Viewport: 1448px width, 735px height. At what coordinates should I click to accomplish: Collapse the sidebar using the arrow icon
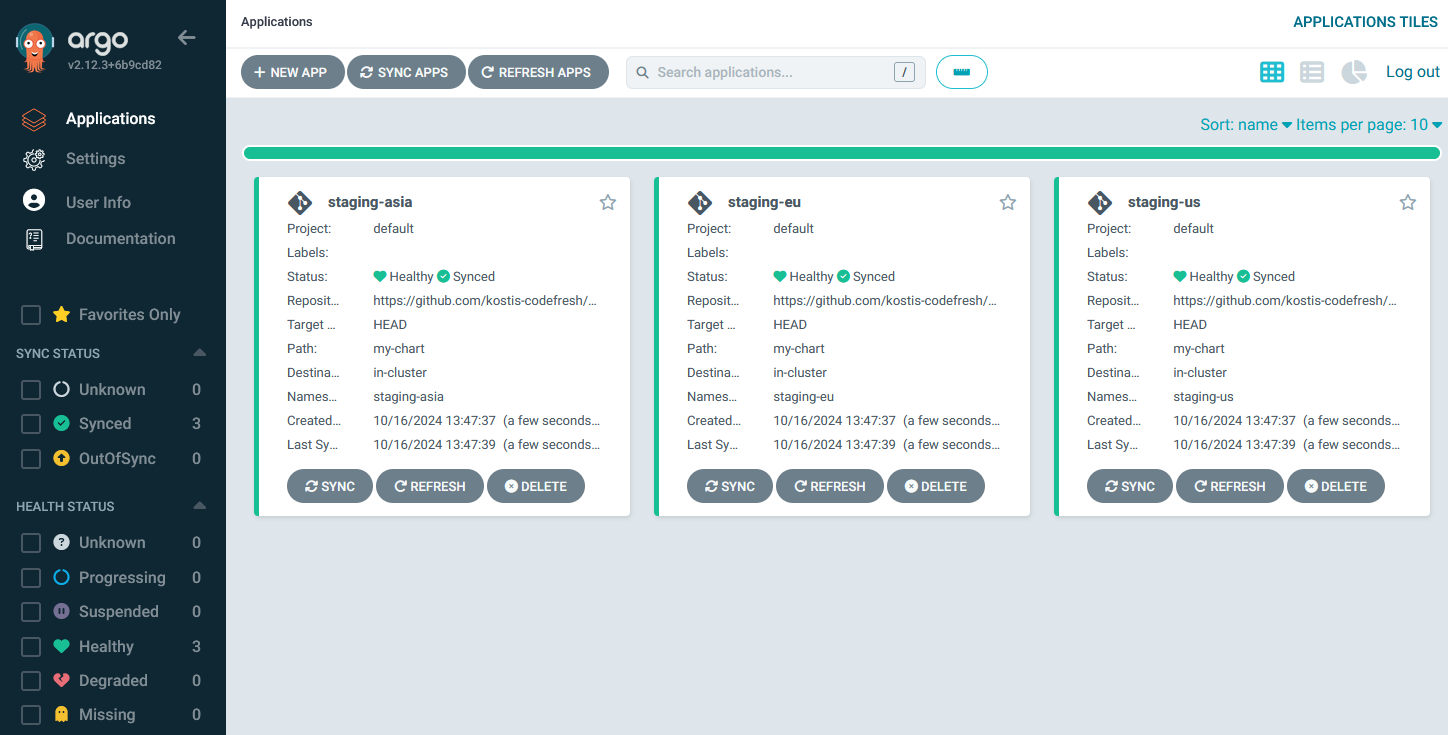point(186,37)
